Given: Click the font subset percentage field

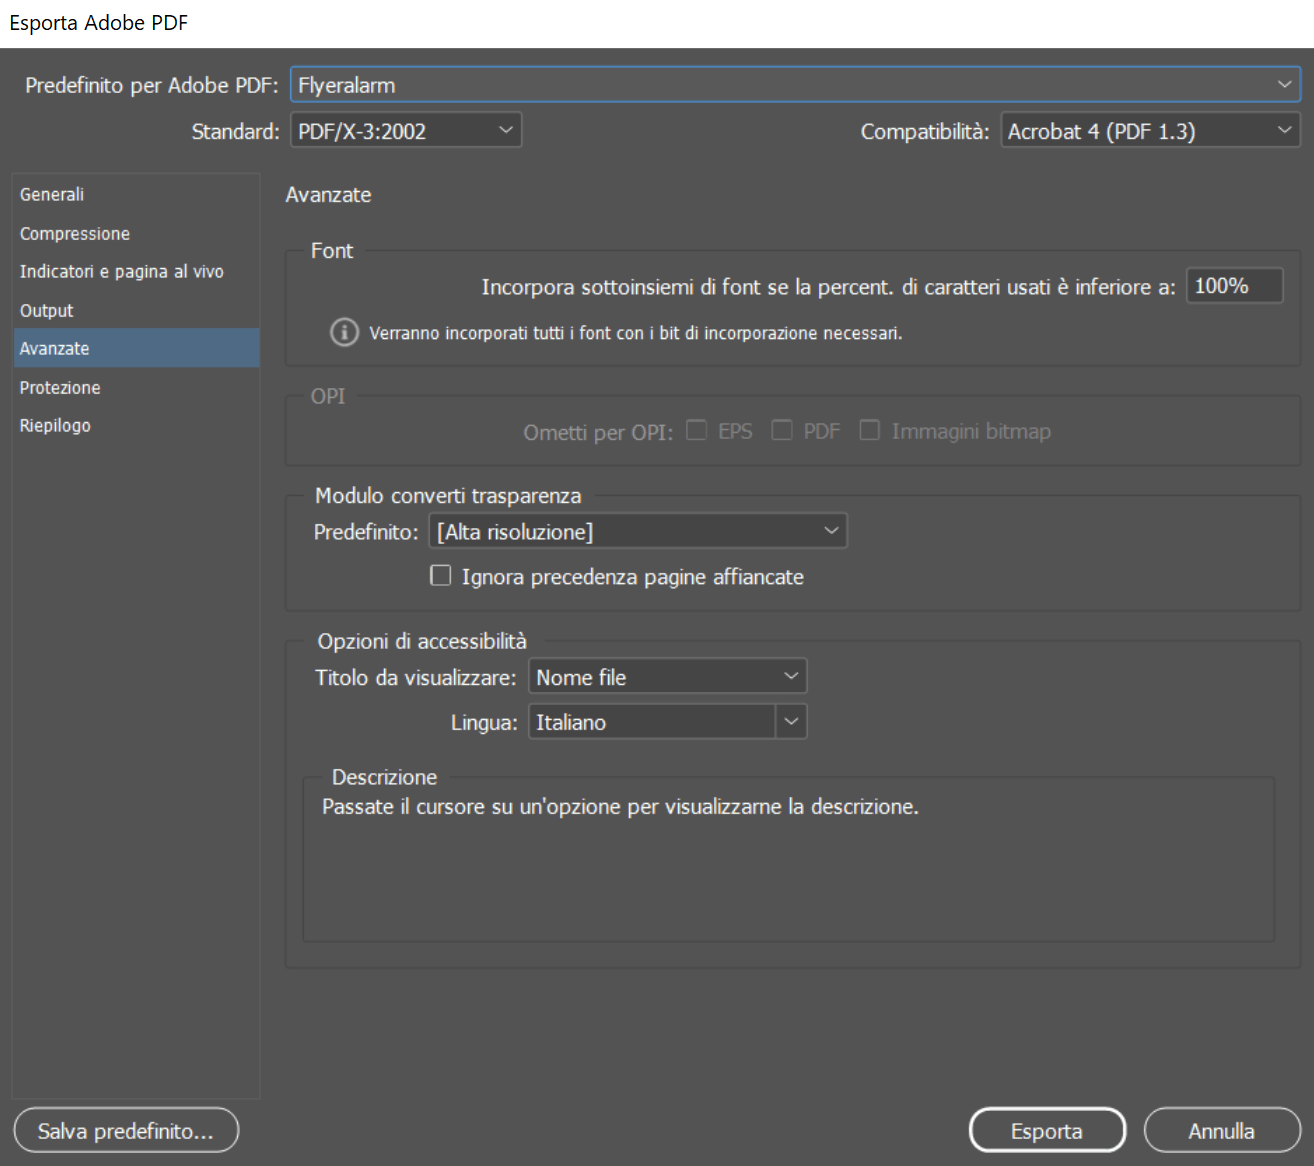Looking at the screenshot, I should pos(1233,286).
